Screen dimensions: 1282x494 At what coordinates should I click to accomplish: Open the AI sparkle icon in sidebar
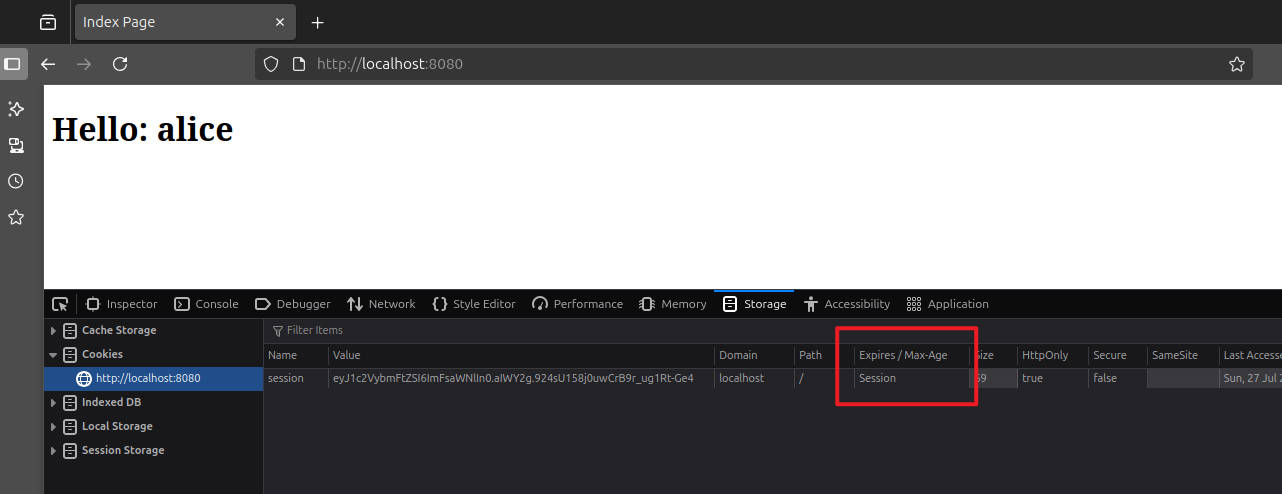pyautogui.click(x=16, y=109)
